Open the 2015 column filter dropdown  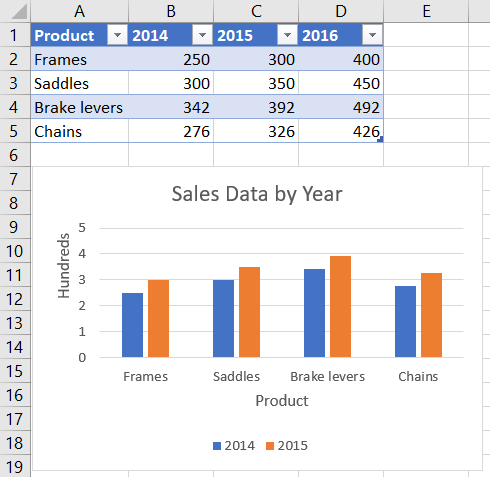(287, 35)
